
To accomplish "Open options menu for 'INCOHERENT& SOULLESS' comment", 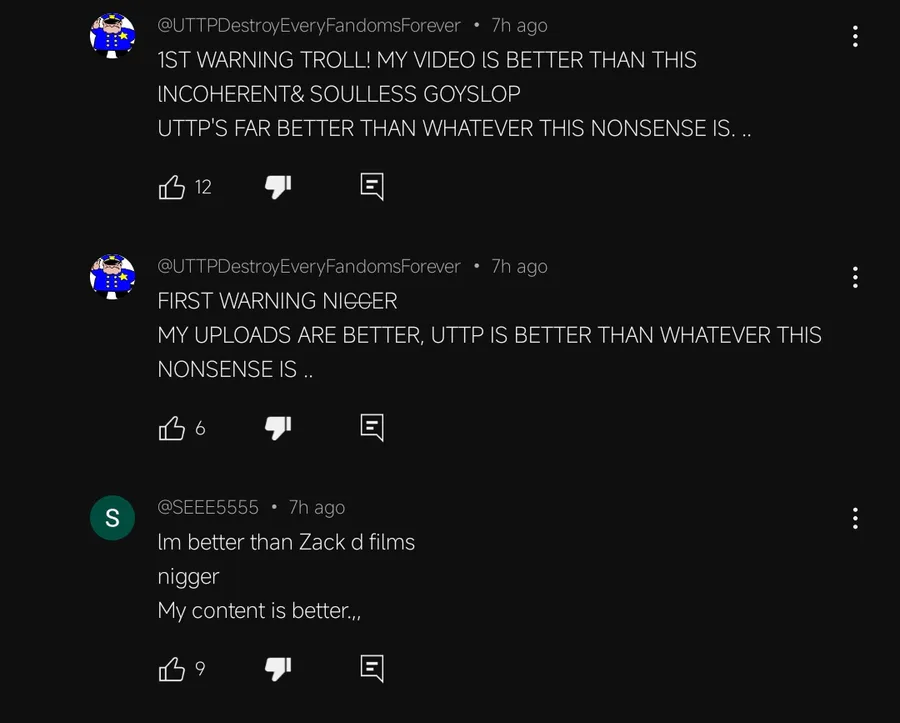I will pos(855,36).
